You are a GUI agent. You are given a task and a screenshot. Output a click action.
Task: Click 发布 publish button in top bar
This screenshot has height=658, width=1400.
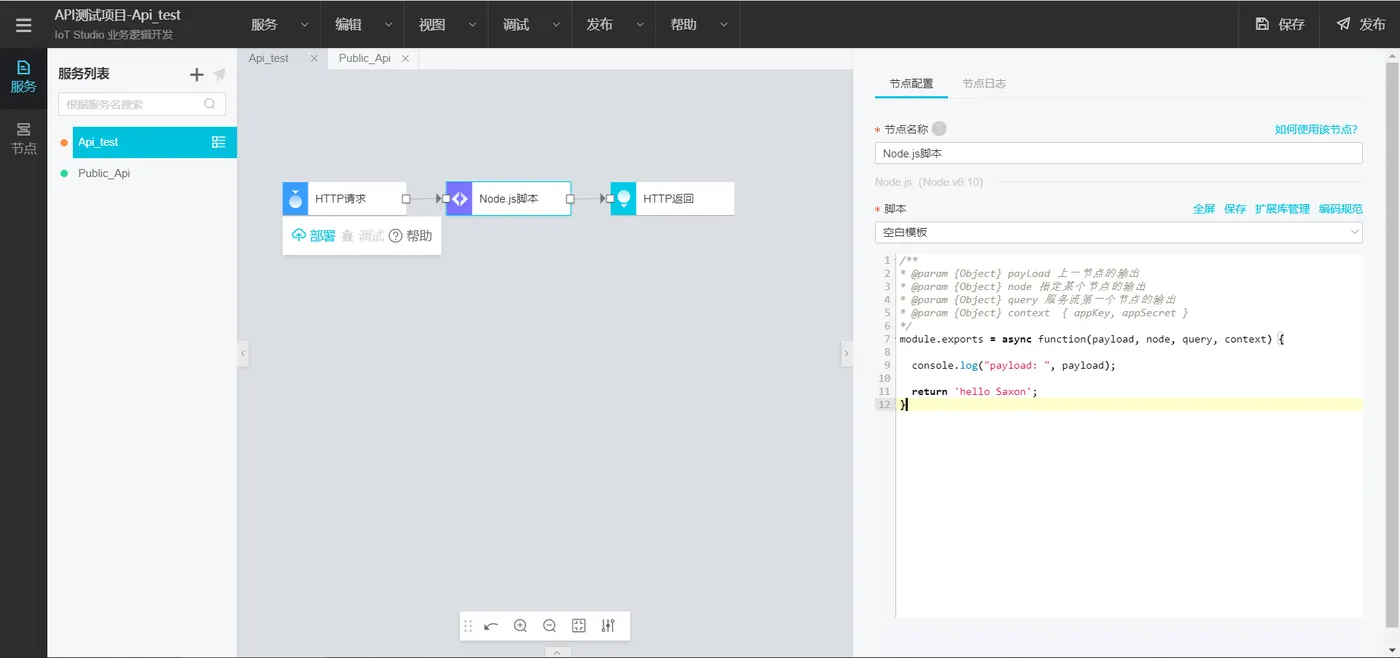(x=1361, y=24)
